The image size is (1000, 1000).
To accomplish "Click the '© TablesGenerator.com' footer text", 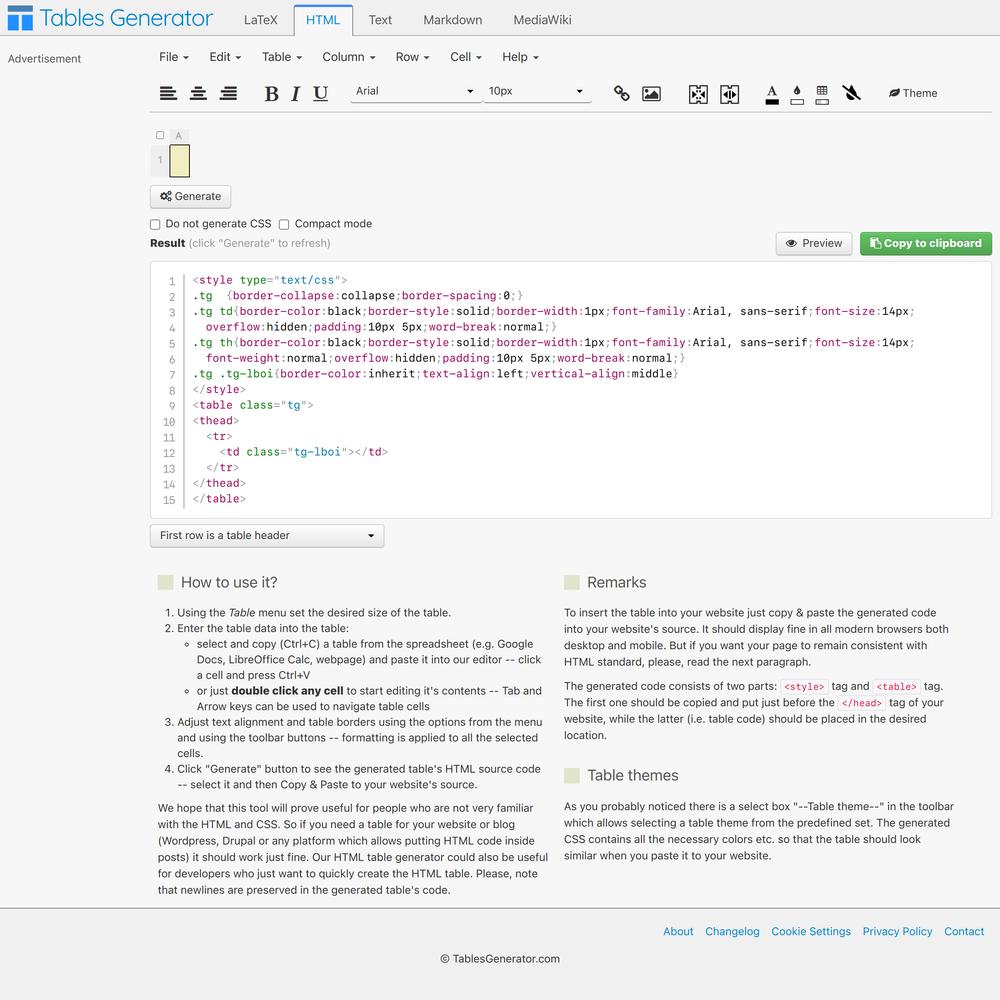I will (500, 959).
